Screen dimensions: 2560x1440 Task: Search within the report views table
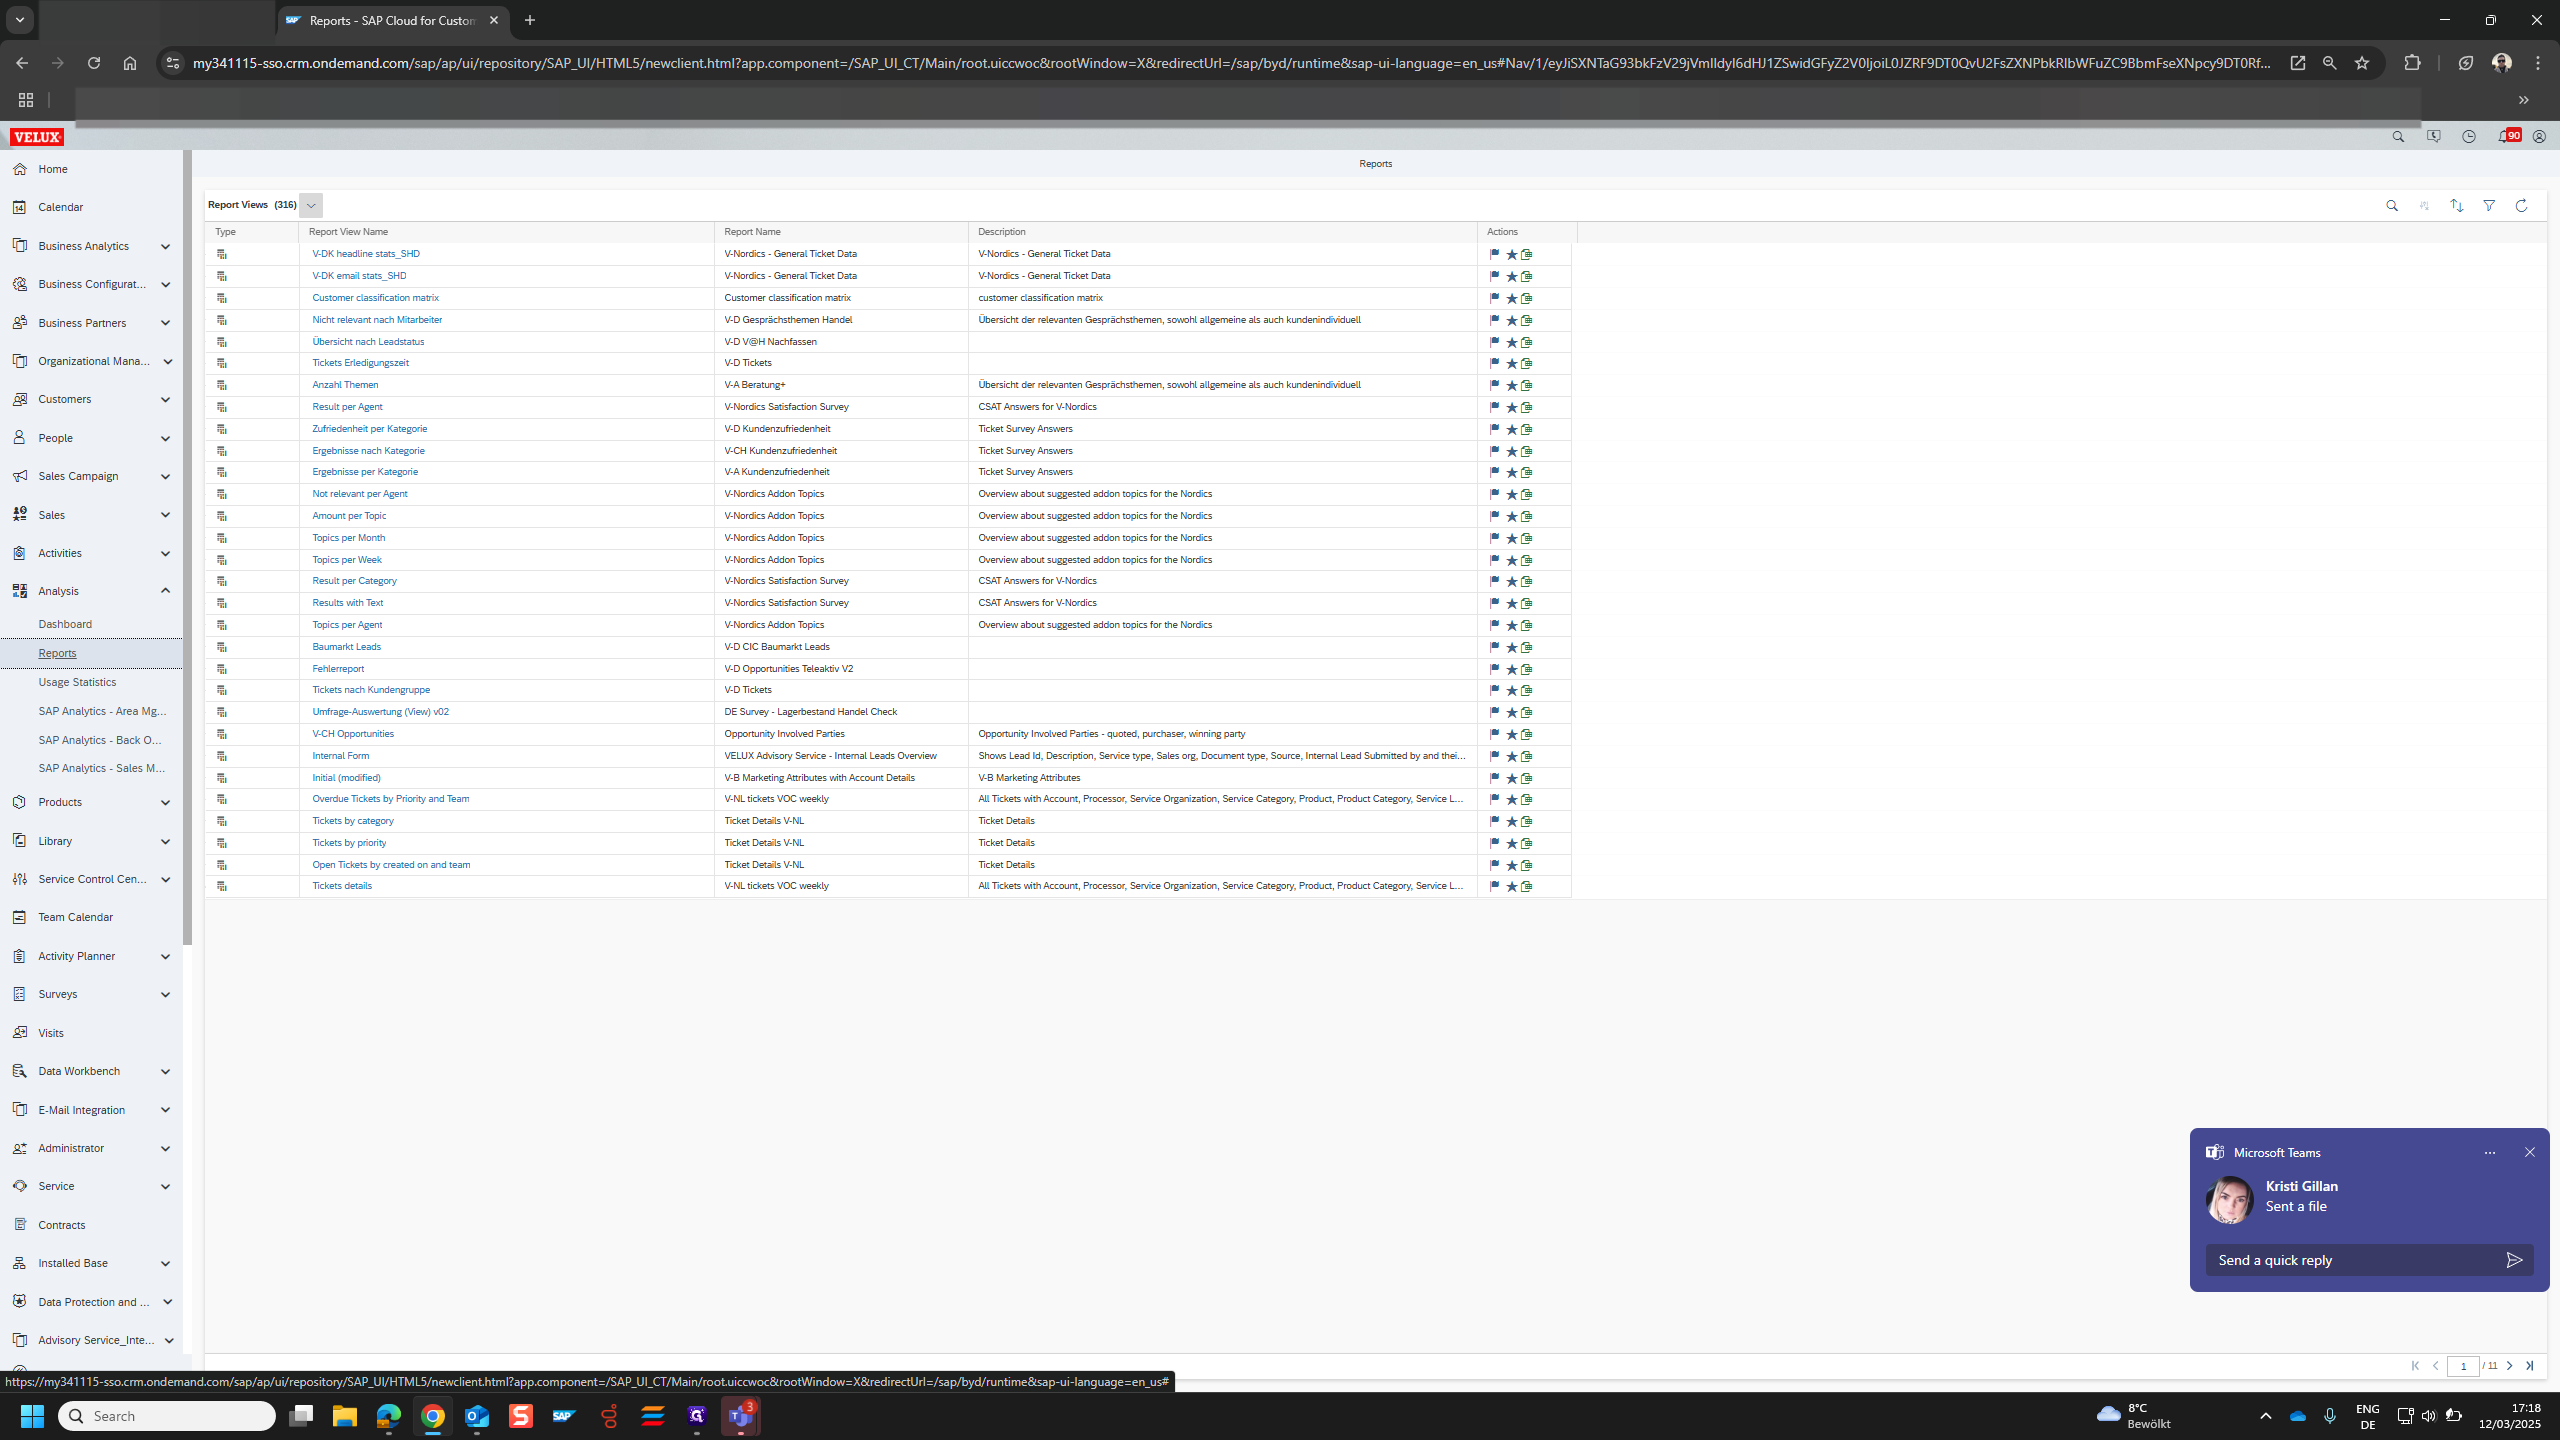coord(2392,206)
